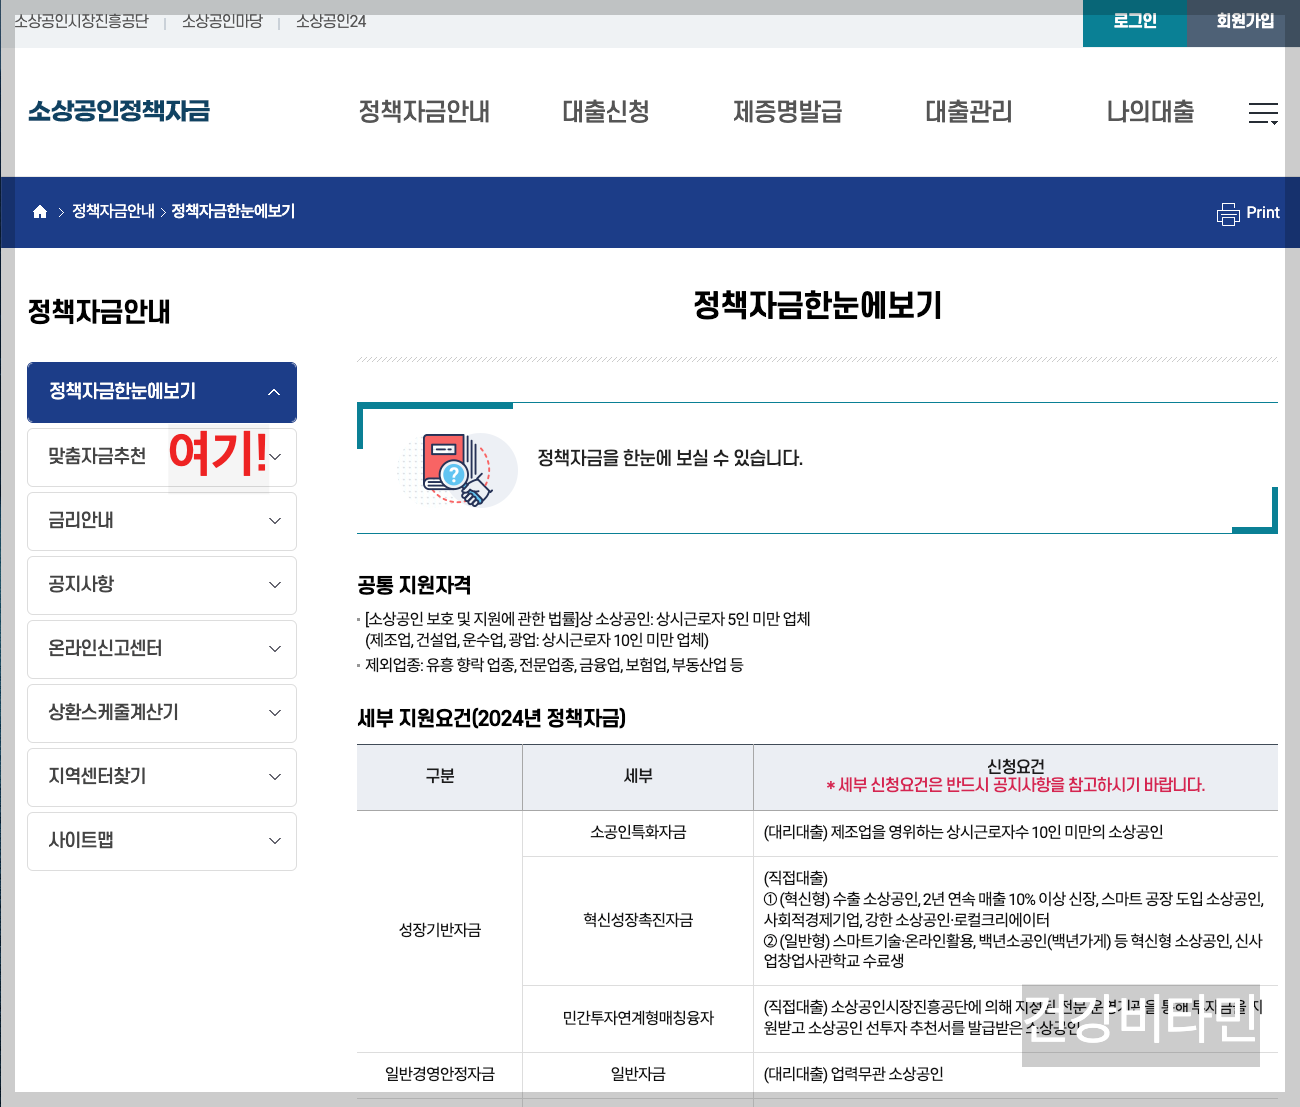
Task: Click the 소상공인정책자금 logo
Action: pos(118,111)
